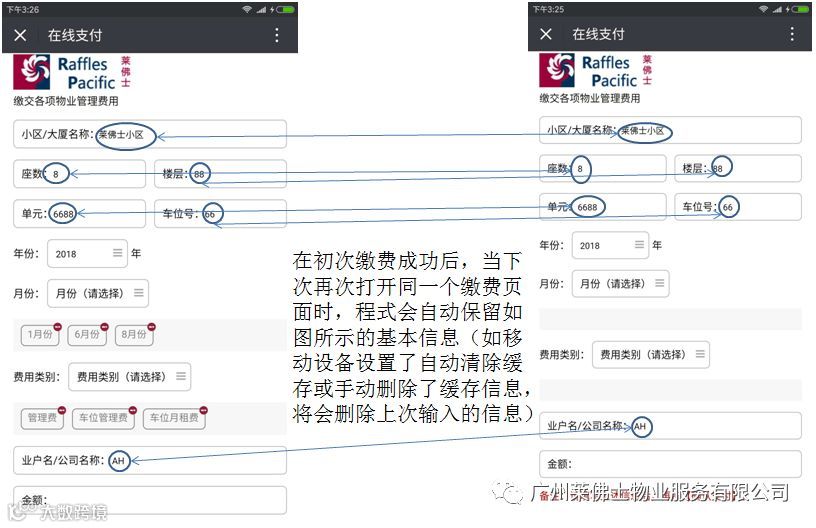The image size is (816, 528).
Task: Click the 在线支付 title in left screen
Action: (x=75, y=35)
